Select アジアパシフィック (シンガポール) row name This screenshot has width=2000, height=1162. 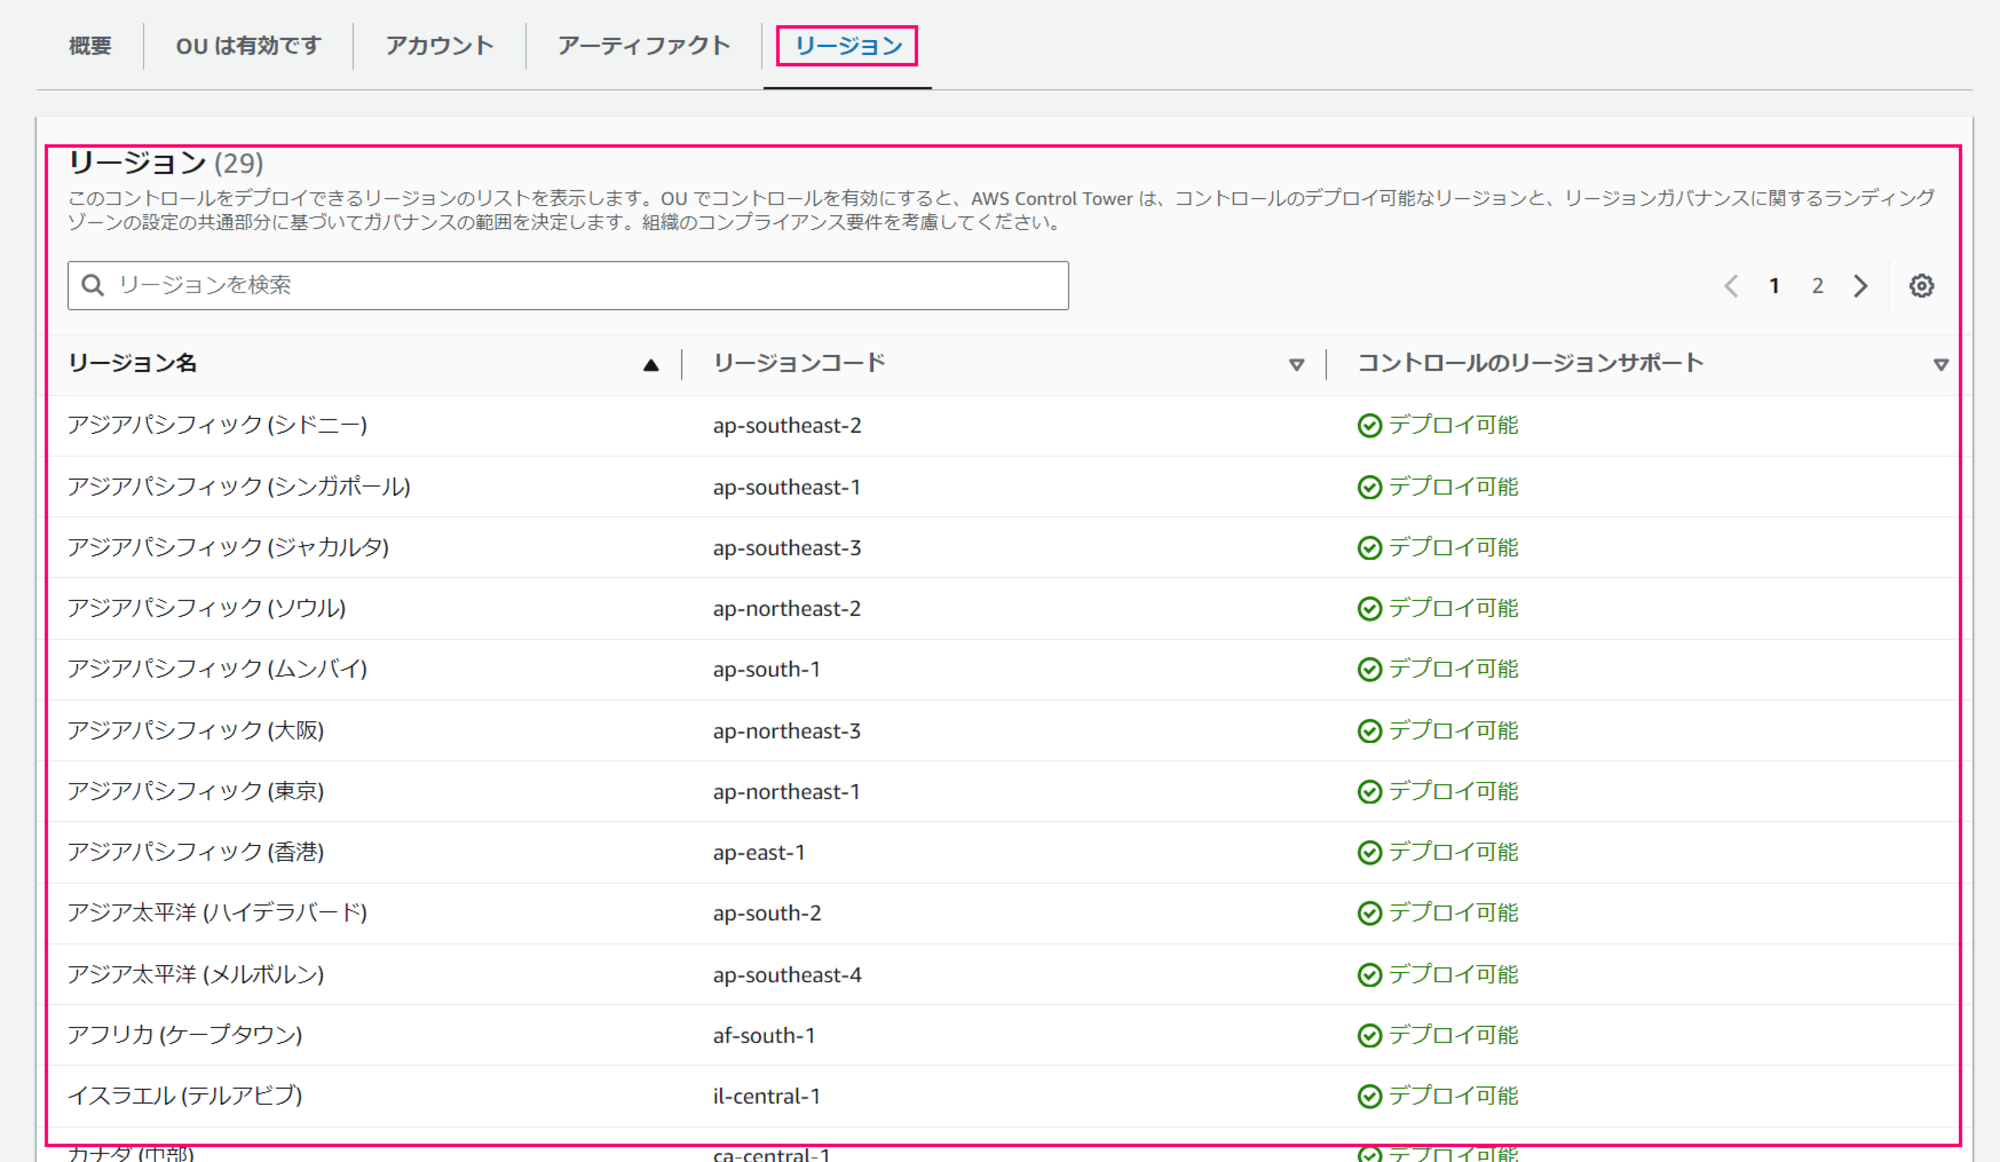click(239, 487)
